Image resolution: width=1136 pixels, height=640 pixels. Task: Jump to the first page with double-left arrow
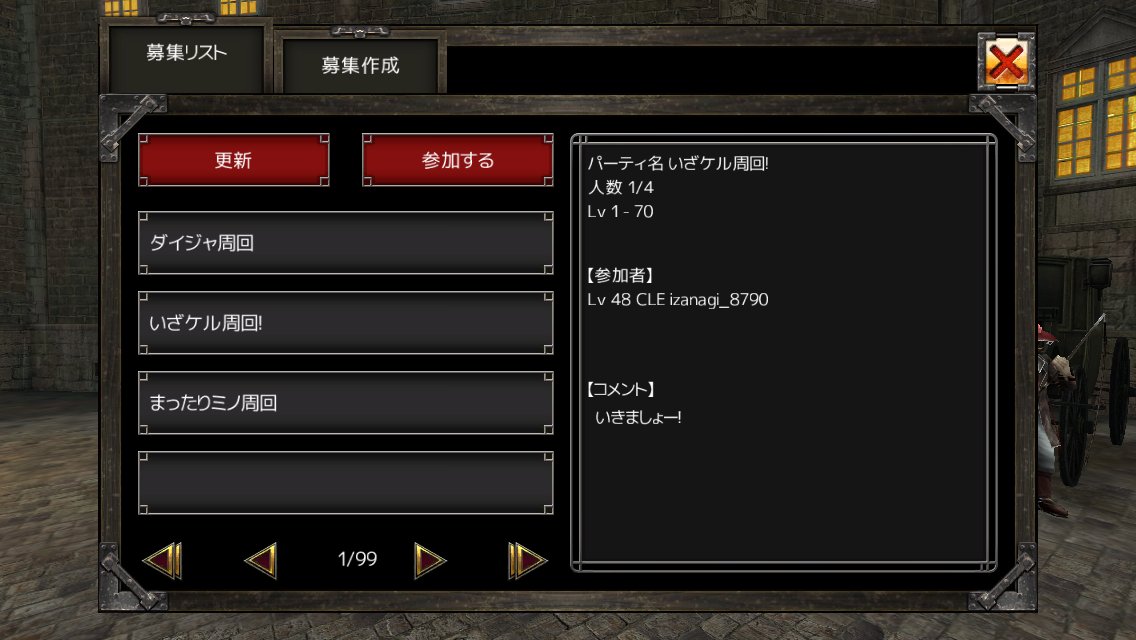point(163,560)
